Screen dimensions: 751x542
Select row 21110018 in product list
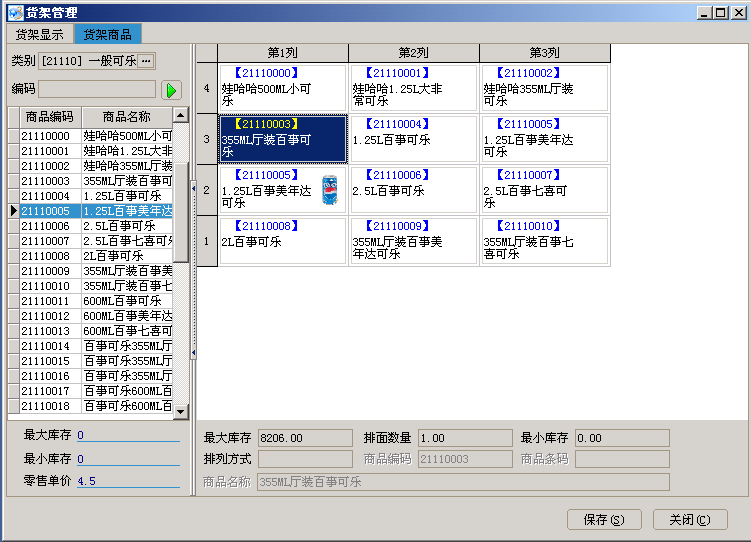91,406
